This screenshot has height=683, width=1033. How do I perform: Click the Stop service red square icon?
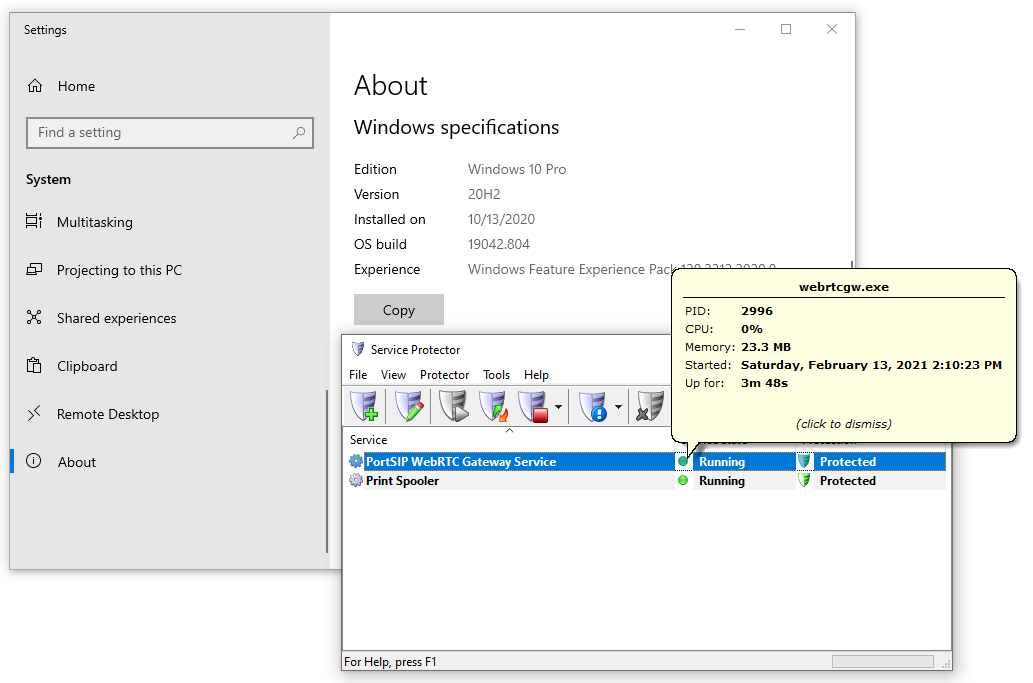coord(533,406)
